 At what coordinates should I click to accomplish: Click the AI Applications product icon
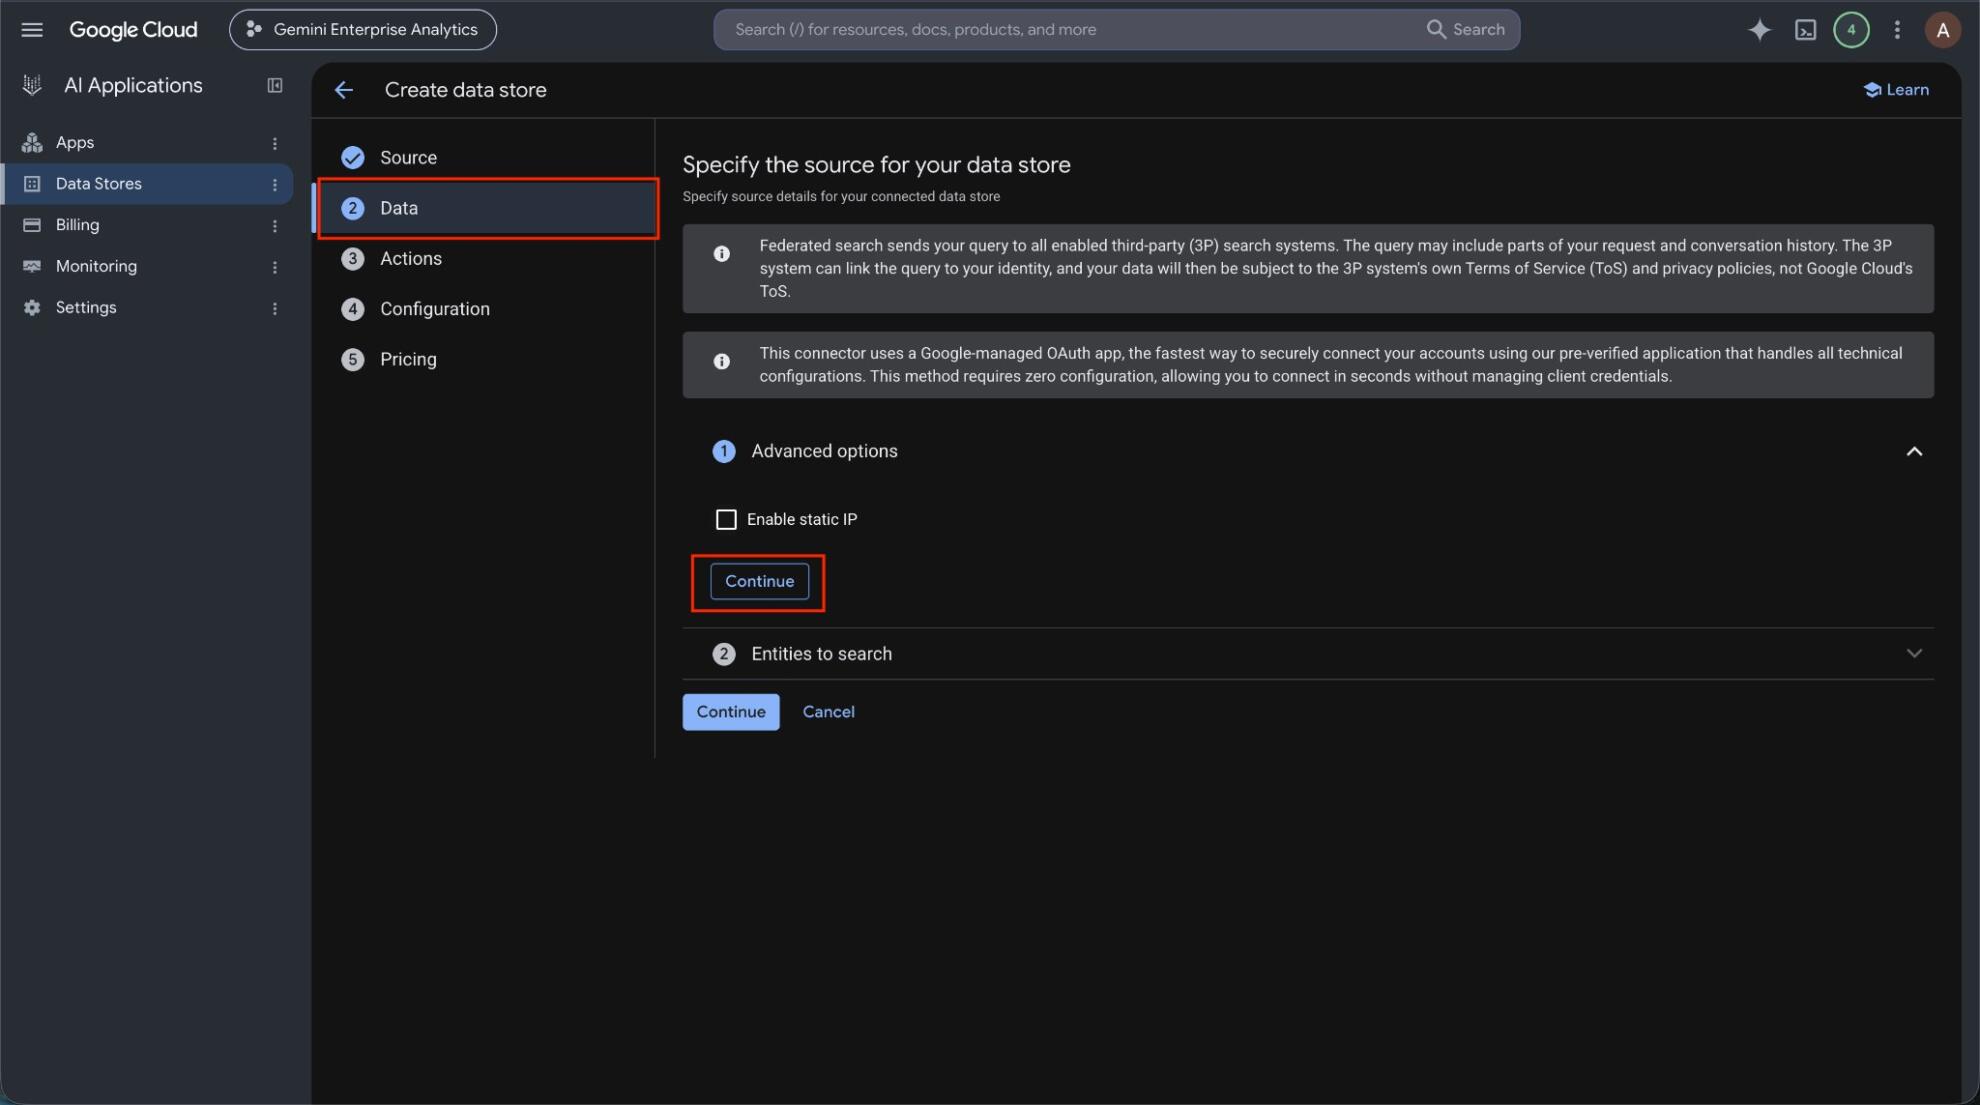coord(32,86)
